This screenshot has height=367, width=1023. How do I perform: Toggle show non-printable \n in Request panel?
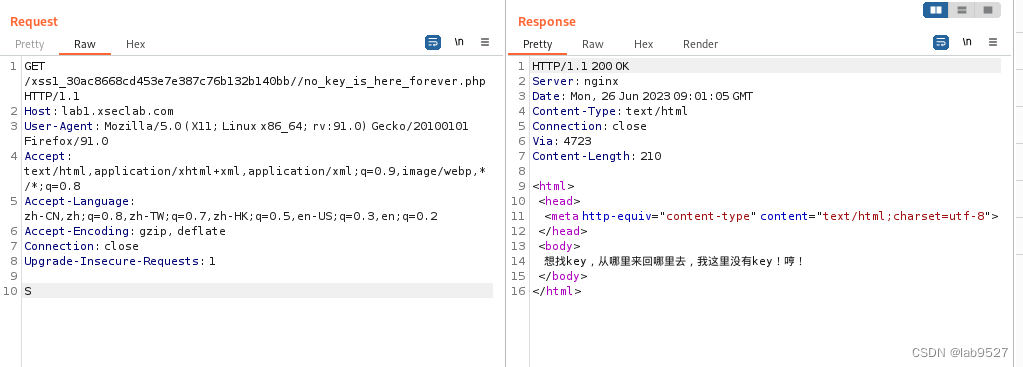tap(459, 42)
